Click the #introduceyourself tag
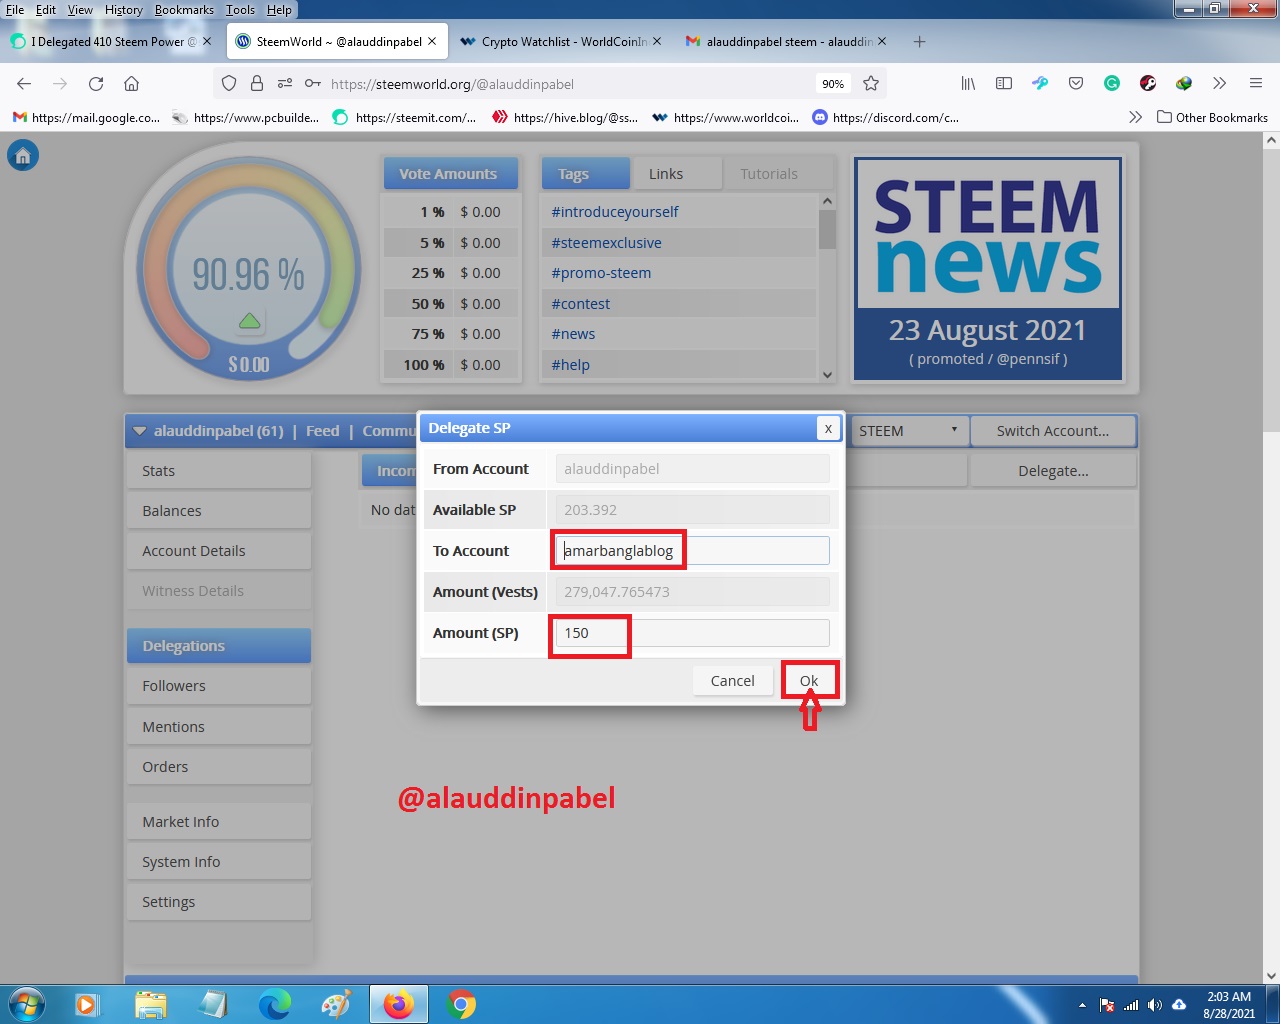 point(615,212)
